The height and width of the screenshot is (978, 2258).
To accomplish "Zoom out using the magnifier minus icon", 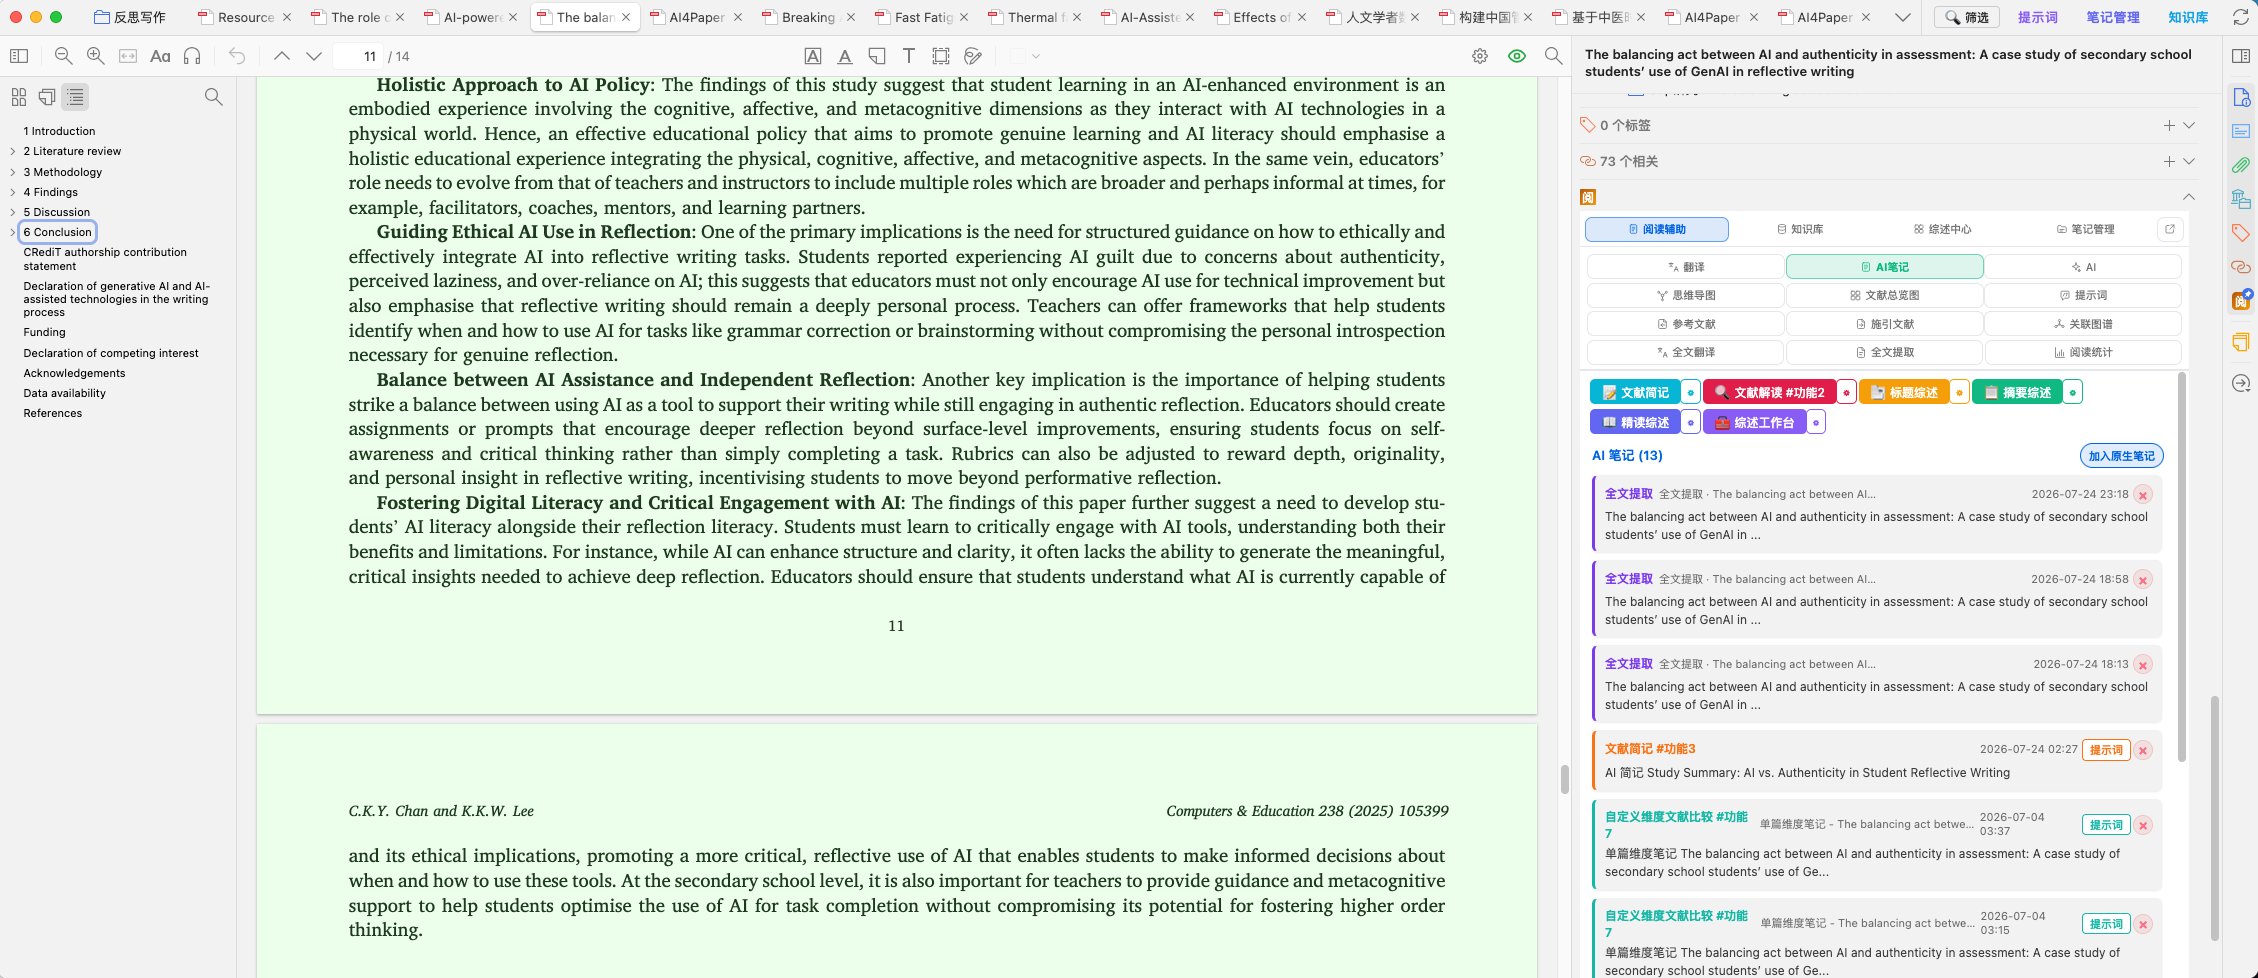I will pyautogui.click(x=63, y=56).
